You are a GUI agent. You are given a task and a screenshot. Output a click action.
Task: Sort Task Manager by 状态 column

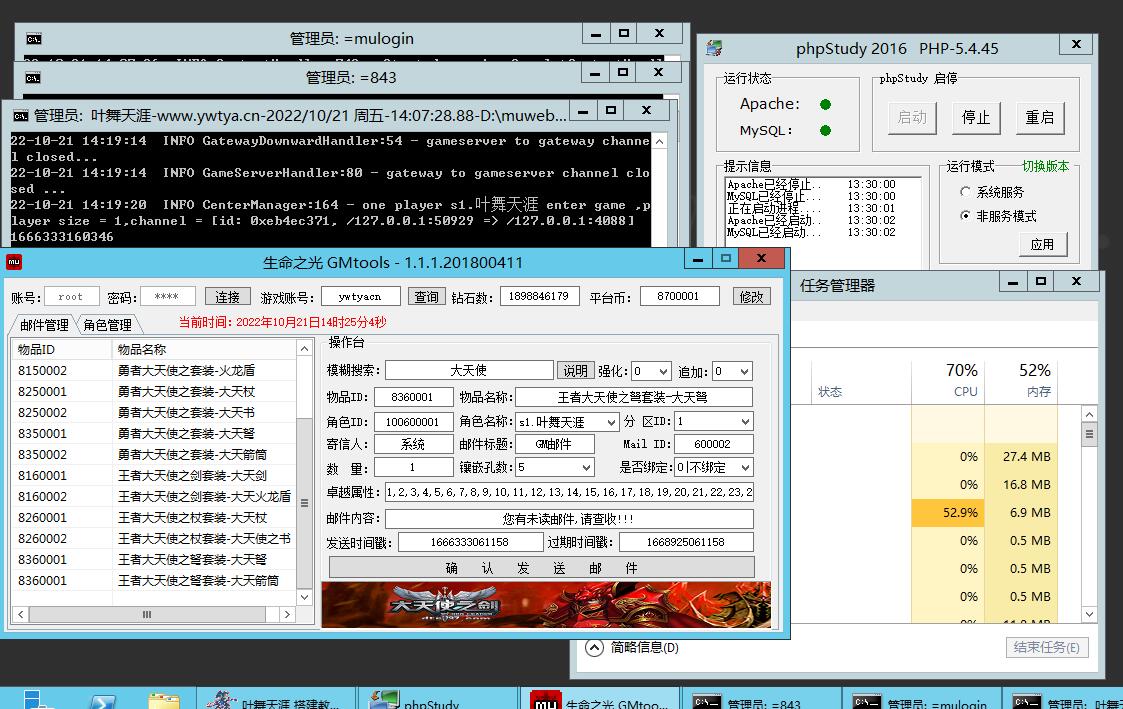(860, 380)
